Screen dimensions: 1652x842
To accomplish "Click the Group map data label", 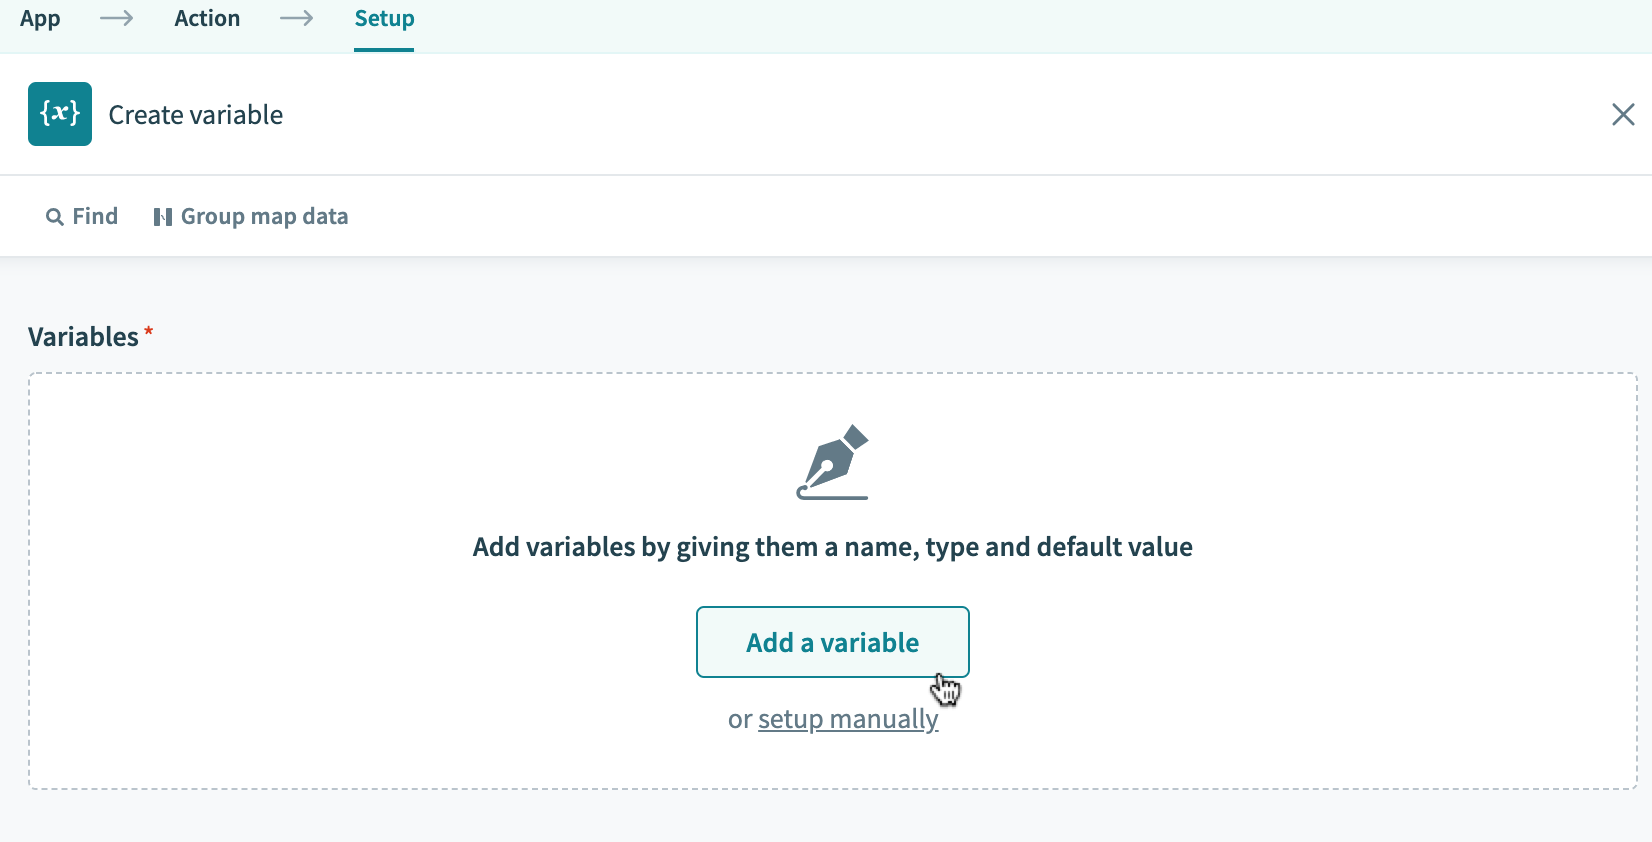I will click(264, 216).
